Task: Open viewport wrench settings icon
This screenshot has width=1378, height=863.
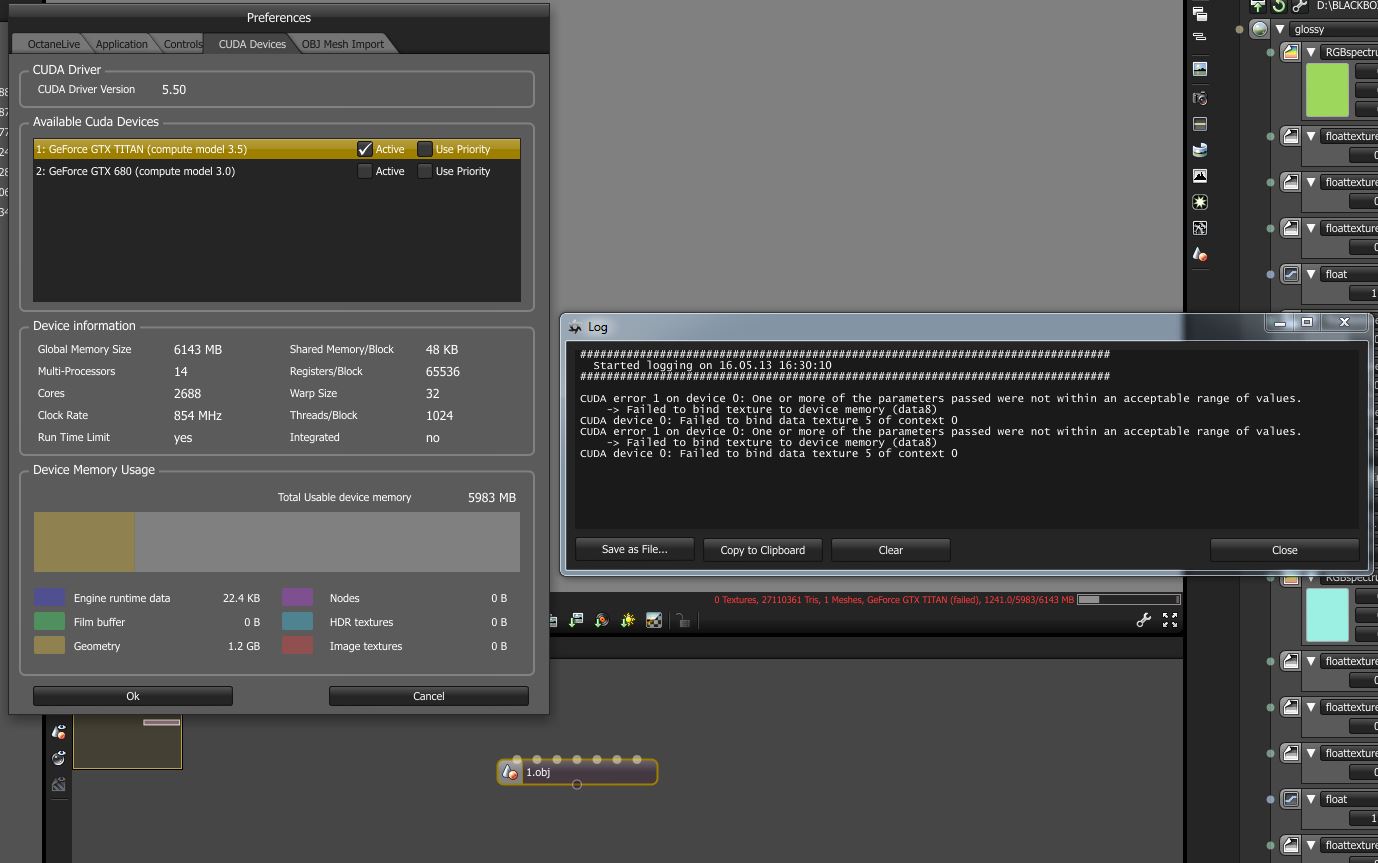Action: pos(1144,621)
